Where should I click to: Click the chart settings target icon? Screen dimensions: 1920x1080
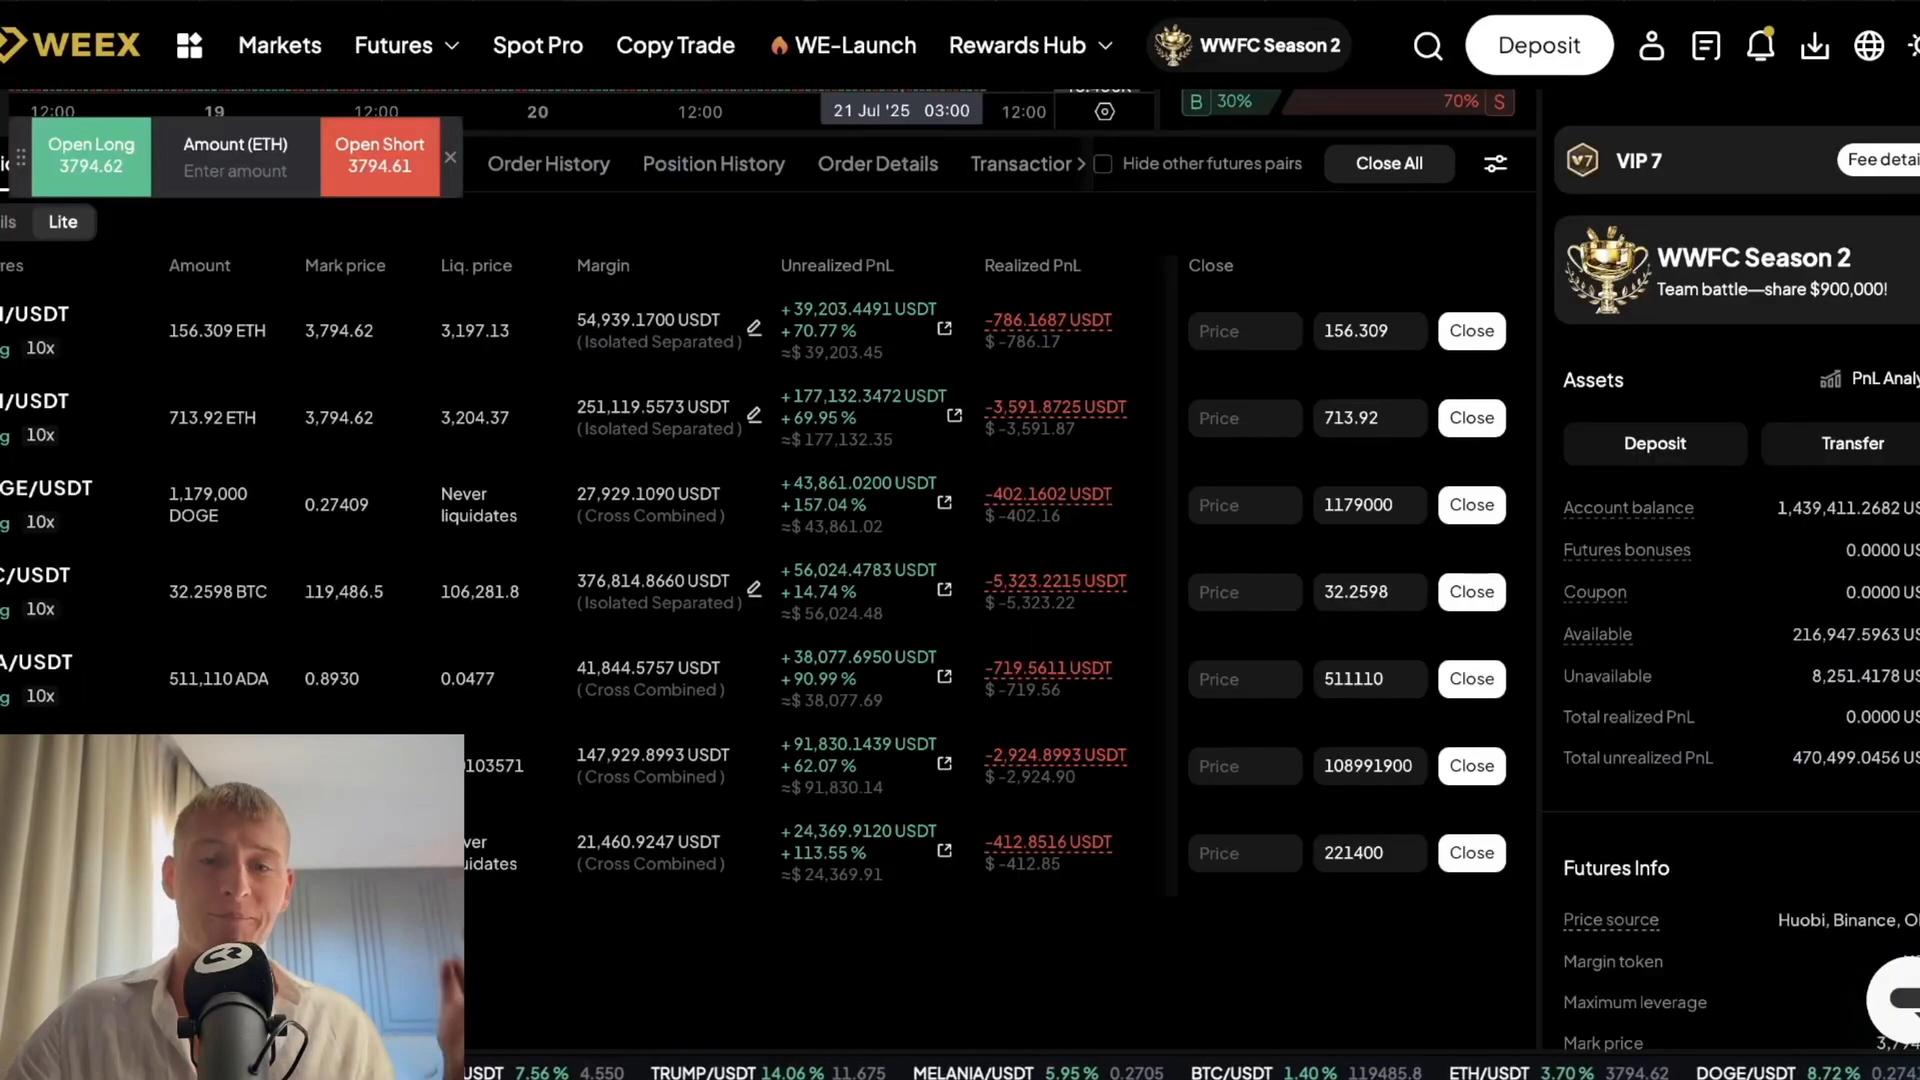[x=1105, y=111]
